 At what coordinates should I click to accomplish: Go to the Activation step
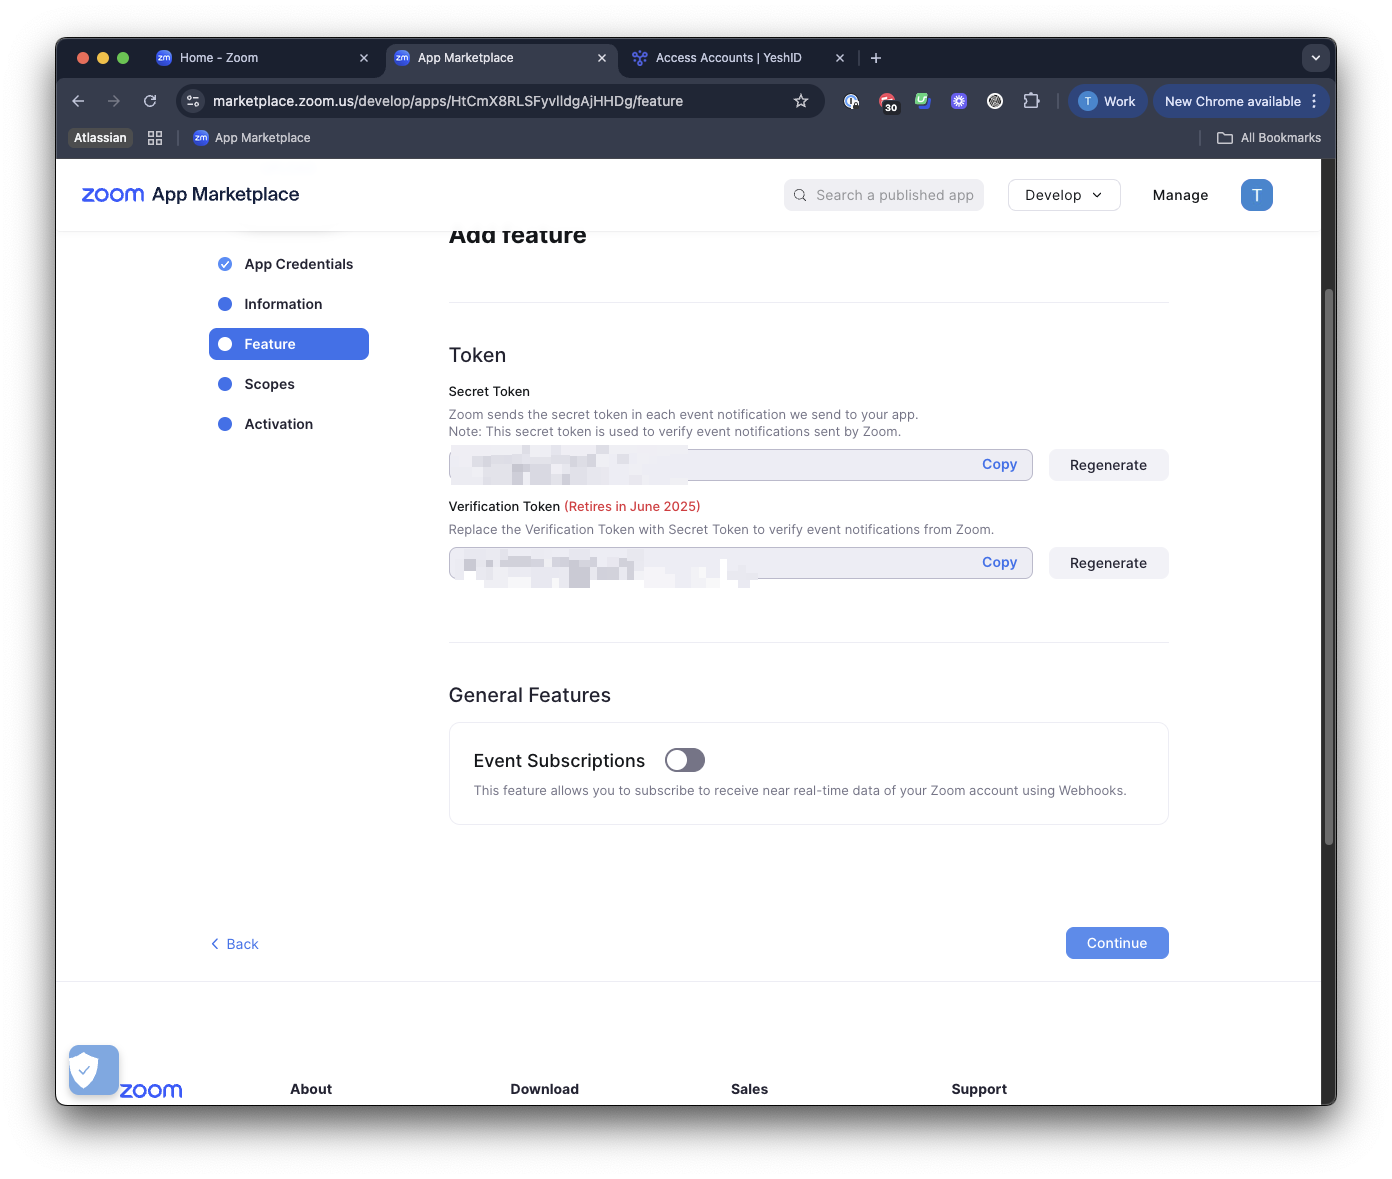(x=278, y=424)
